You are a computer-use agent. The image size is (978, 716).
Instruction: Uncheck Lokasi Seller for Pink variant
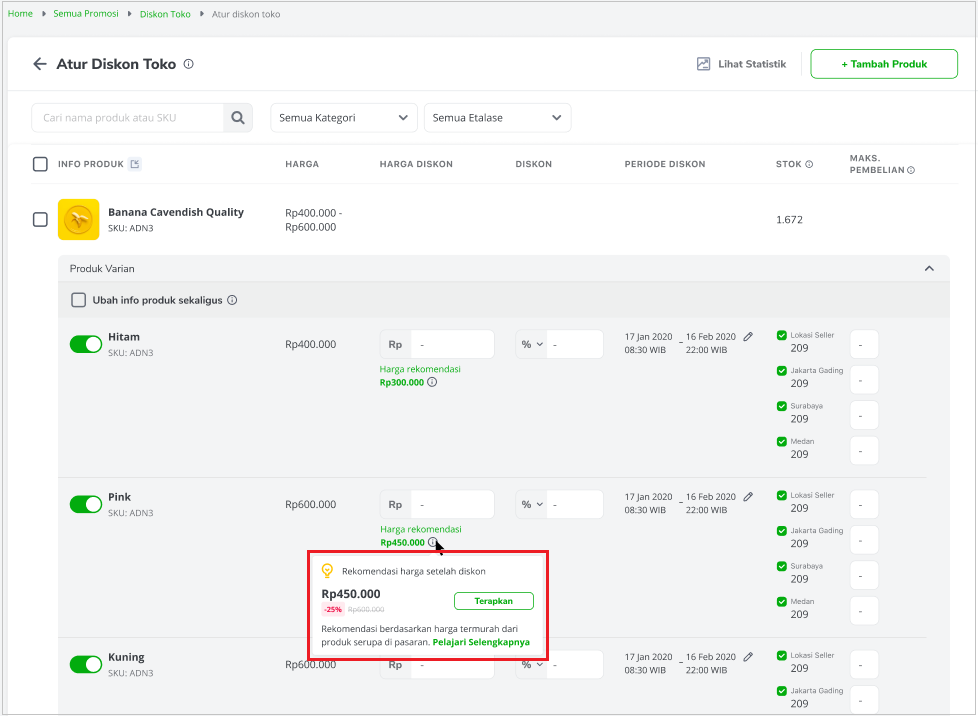(782, 495)
